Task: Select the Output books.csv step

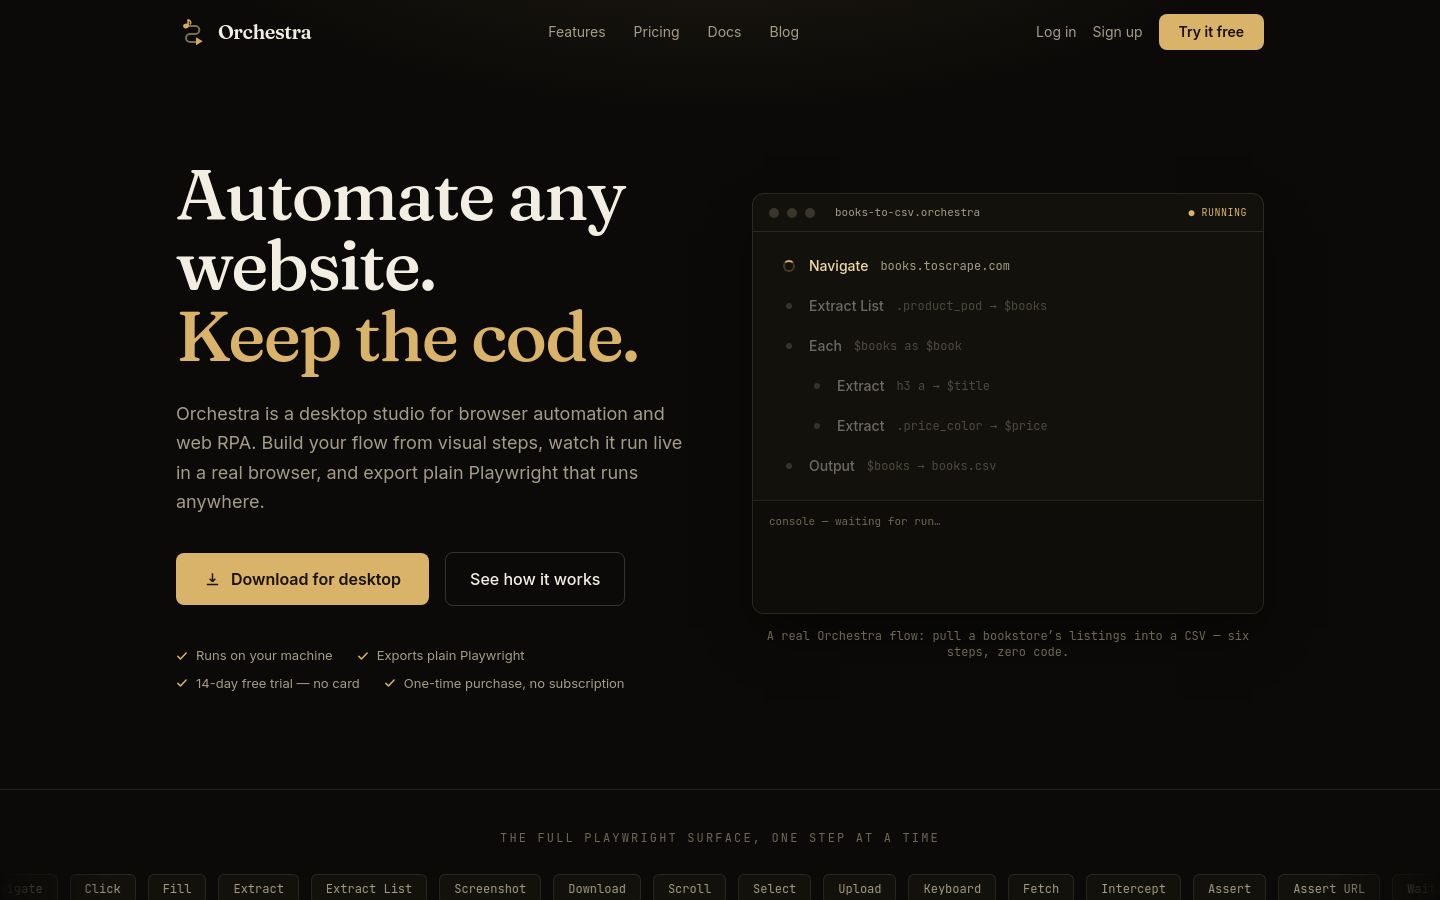Action: [1008, 466]
